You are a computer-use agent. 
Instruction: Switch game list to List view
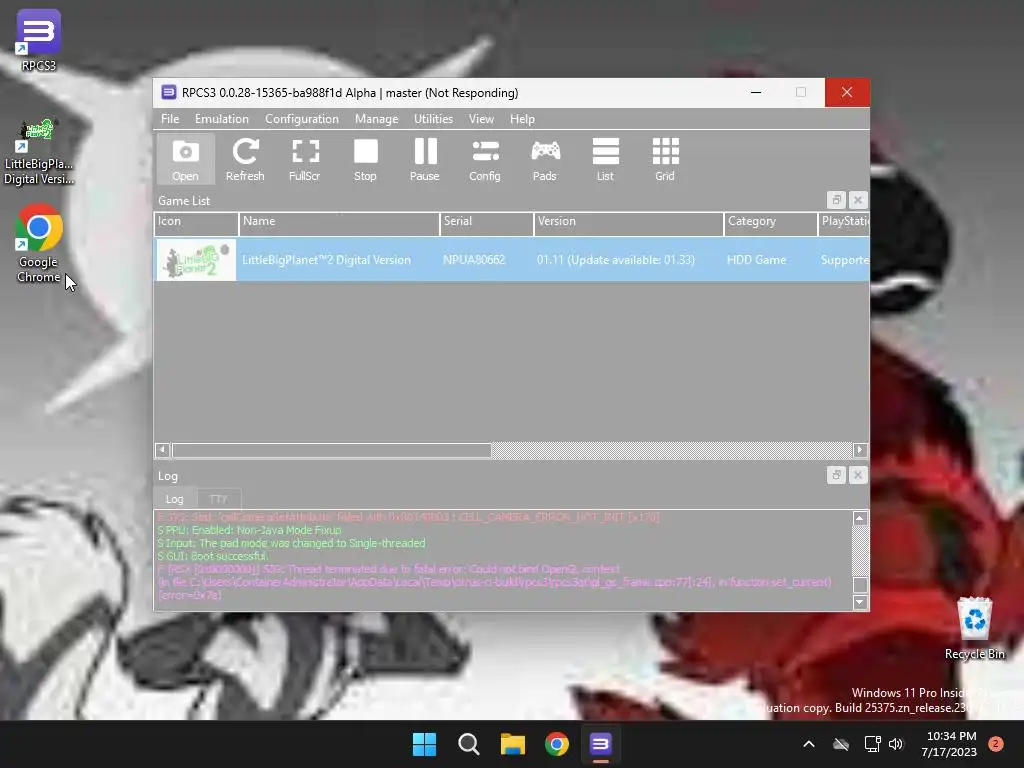point(605,160)
